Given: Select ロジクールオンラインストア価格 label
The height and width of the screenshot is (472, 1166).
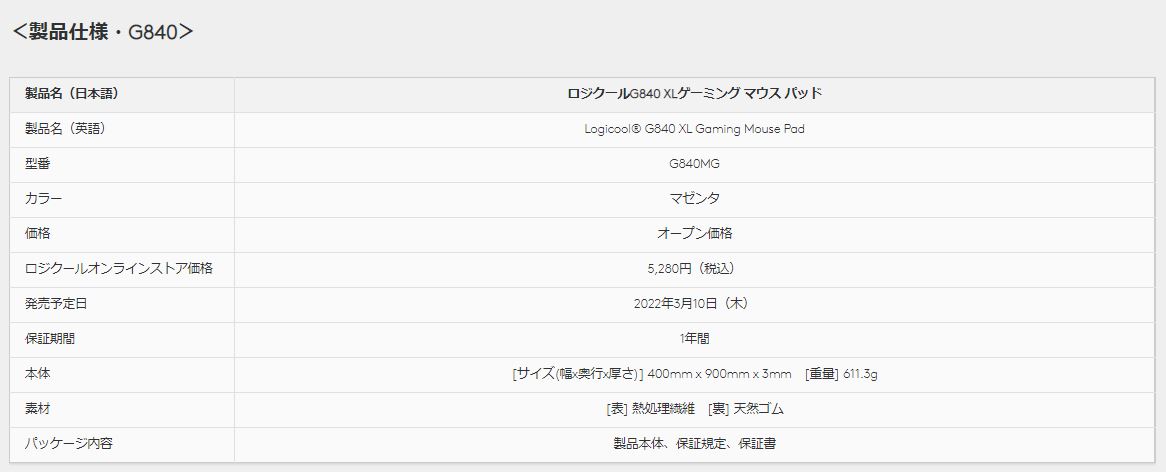Looking at the screenshot, I should click(x=119, y=268).
